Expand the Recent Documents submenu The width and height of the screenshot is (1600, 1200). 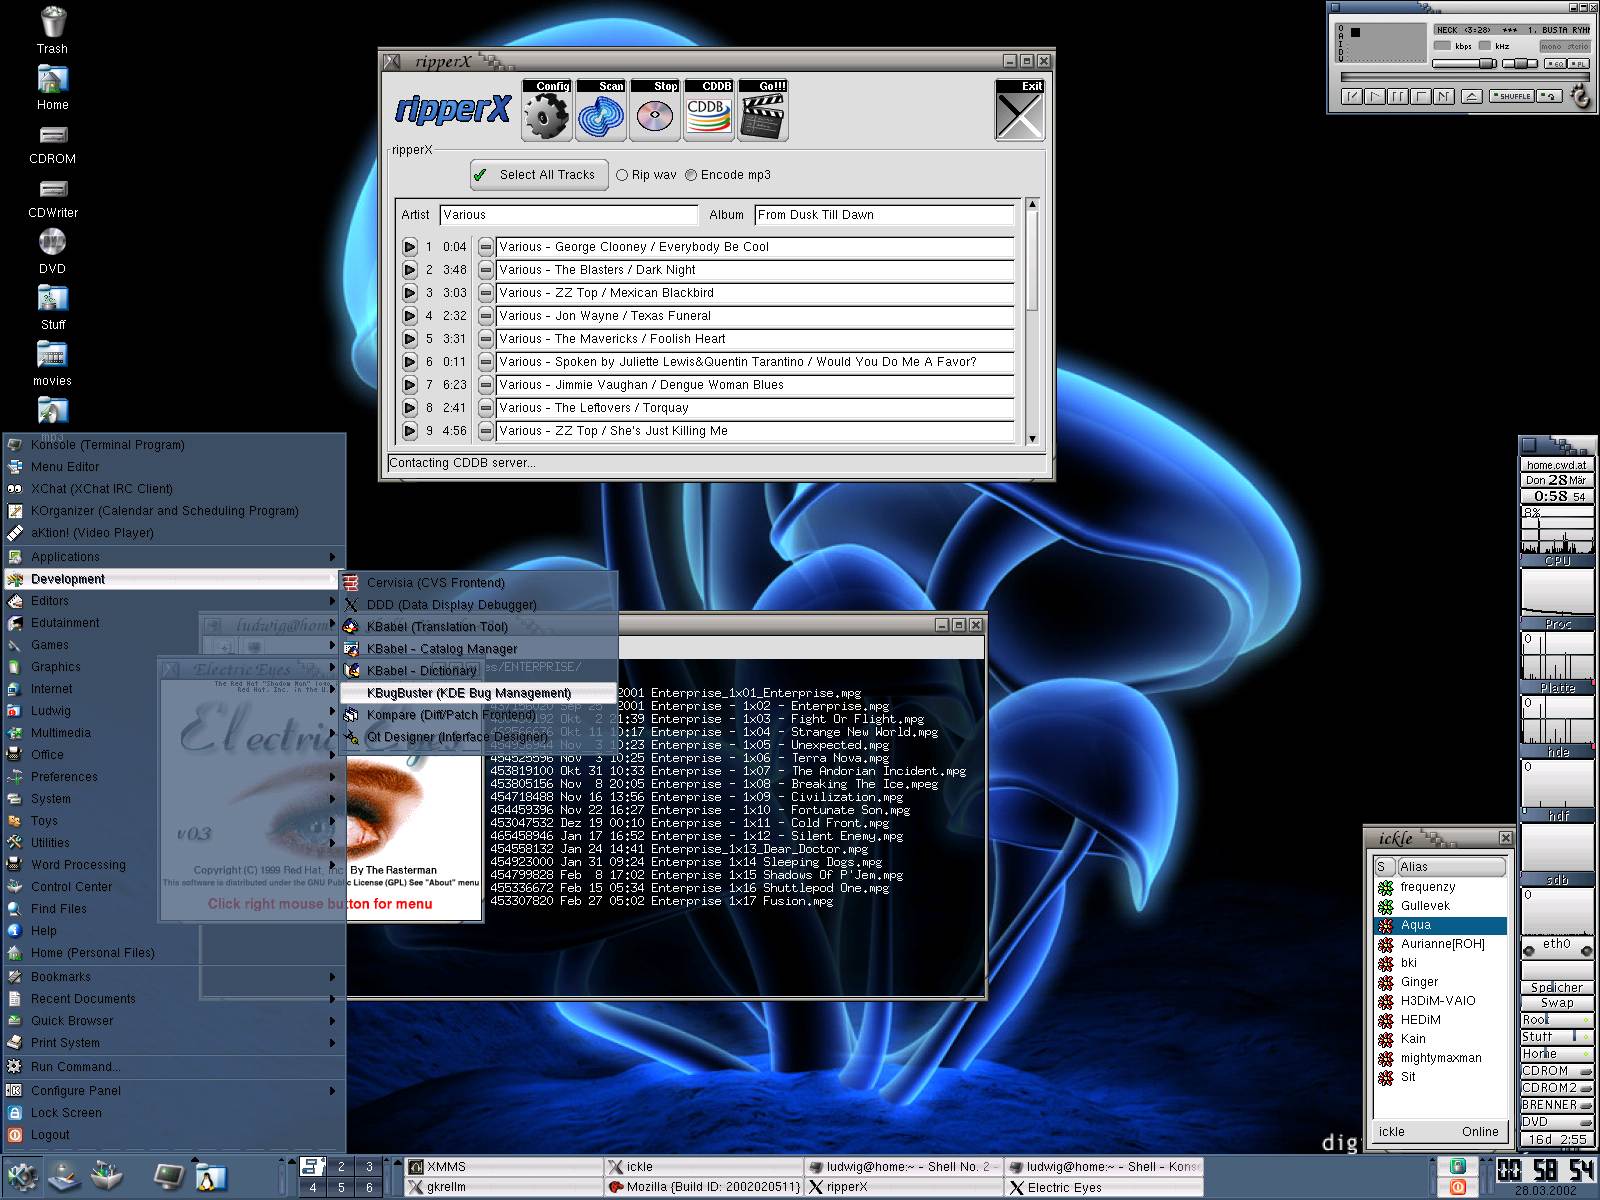[174, 998]
